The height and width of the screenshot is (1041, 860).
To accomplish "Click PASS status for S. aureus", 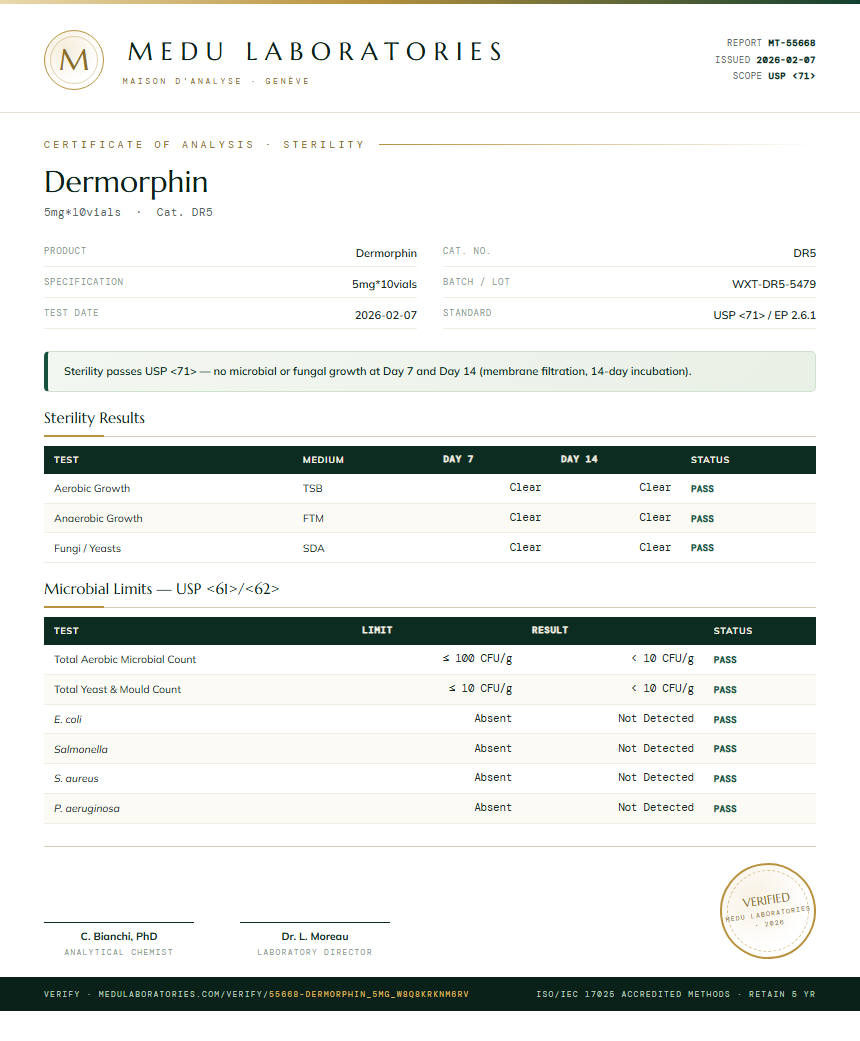I will point(725,779).
